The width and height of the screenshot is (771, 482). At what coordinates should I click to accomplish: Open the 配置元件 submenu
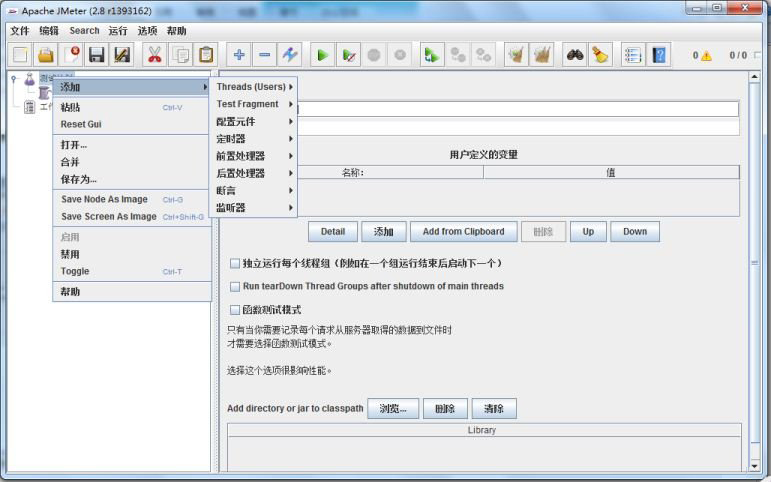(x=255, y=121)
